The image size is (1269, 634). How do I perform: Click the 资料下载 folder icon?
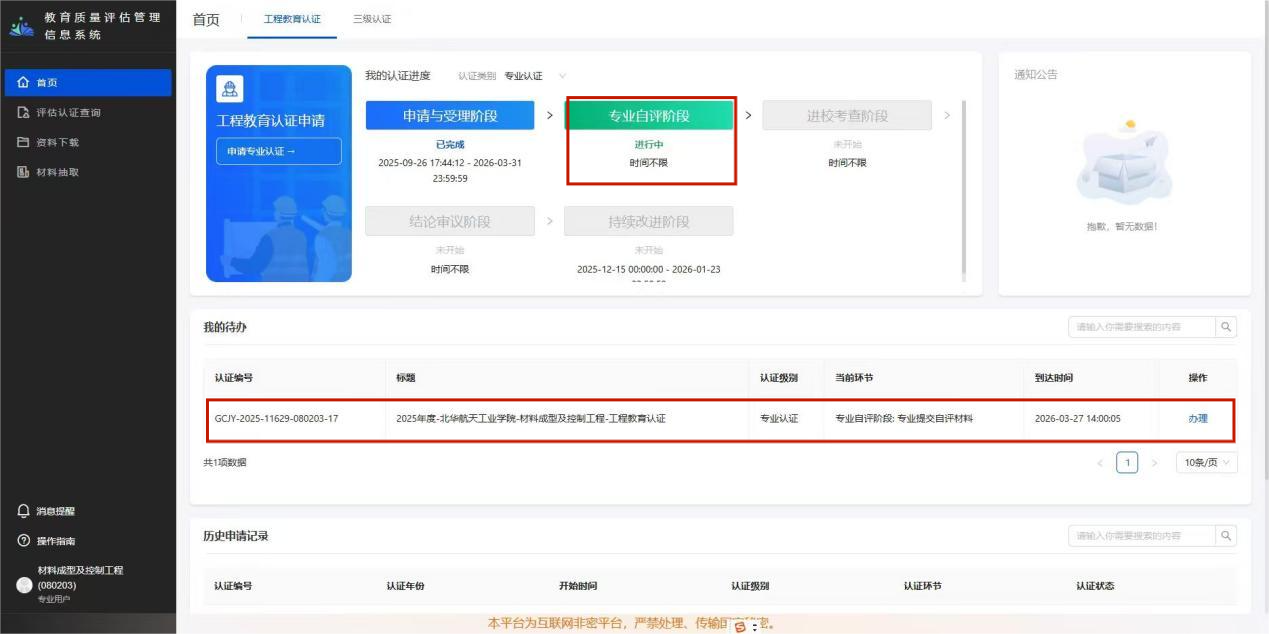point(23,142)
